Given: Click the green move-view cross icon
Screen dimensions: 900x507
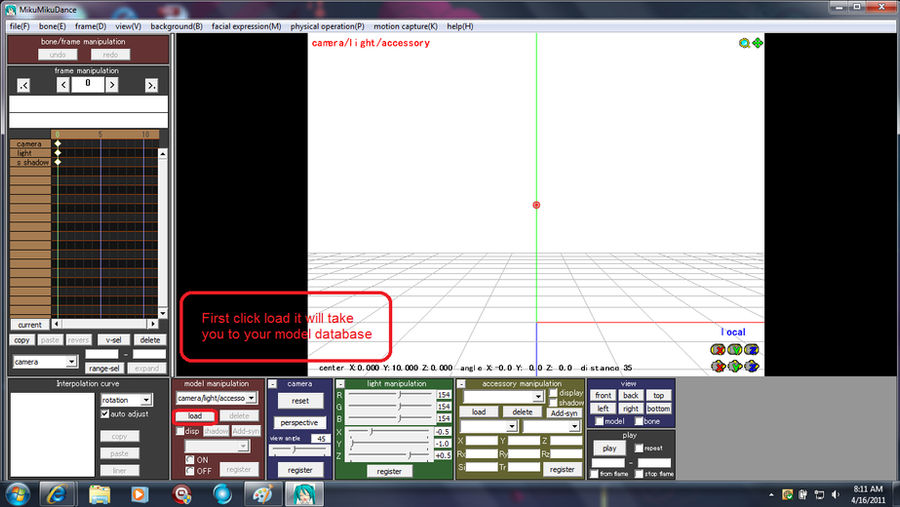Looking at the screenshot, I should (x=758, y=43).
